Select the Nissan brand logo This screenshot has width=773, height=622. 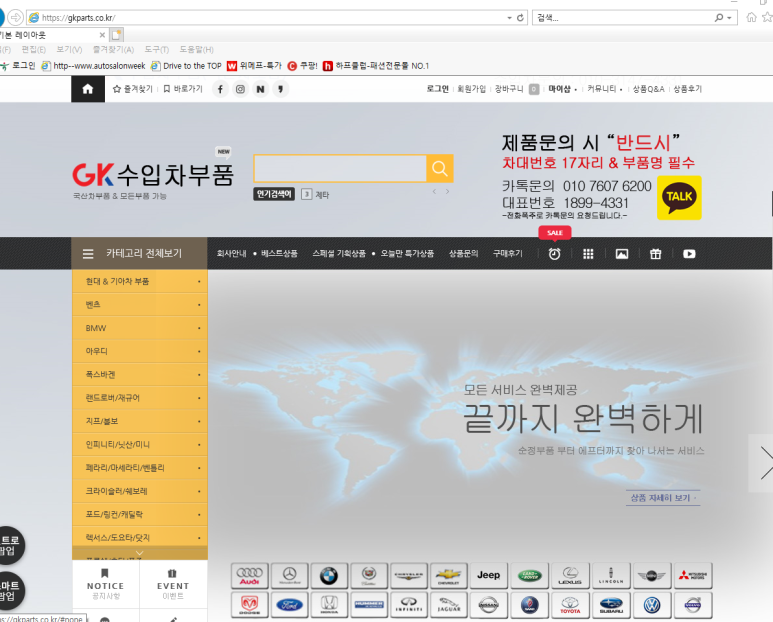click(489, 605)
